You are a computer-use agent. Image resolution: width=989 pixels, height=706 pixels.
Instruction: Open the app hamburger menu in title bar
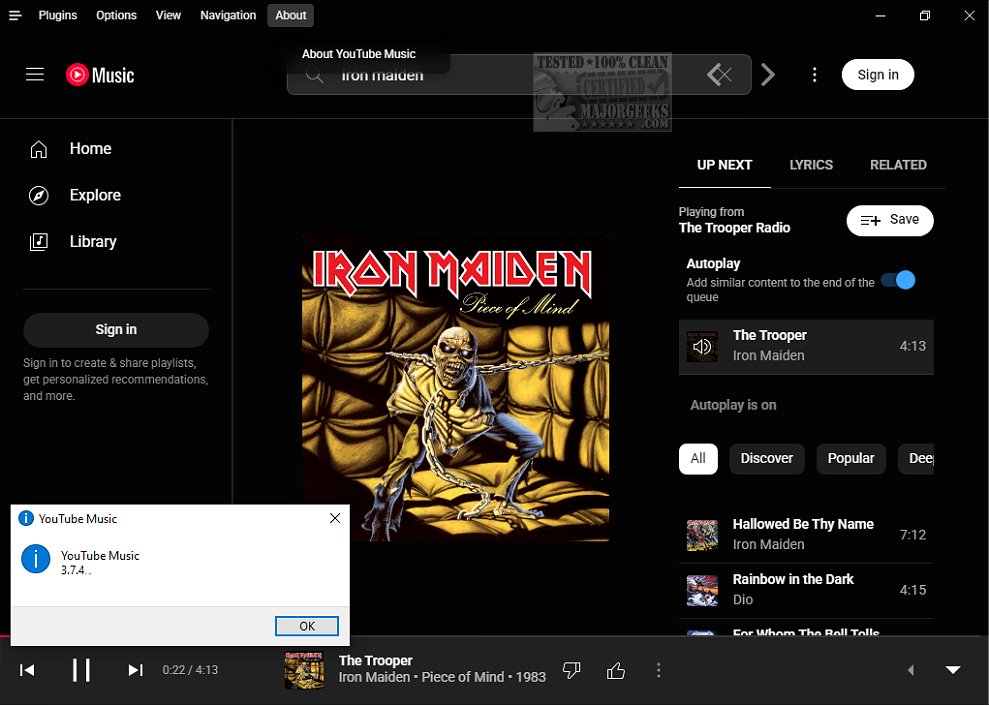(x=15, y=15)
